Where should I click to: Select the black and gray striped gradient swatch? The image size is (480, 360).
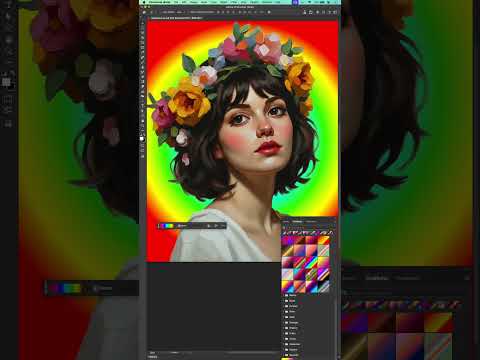point(324,286)
